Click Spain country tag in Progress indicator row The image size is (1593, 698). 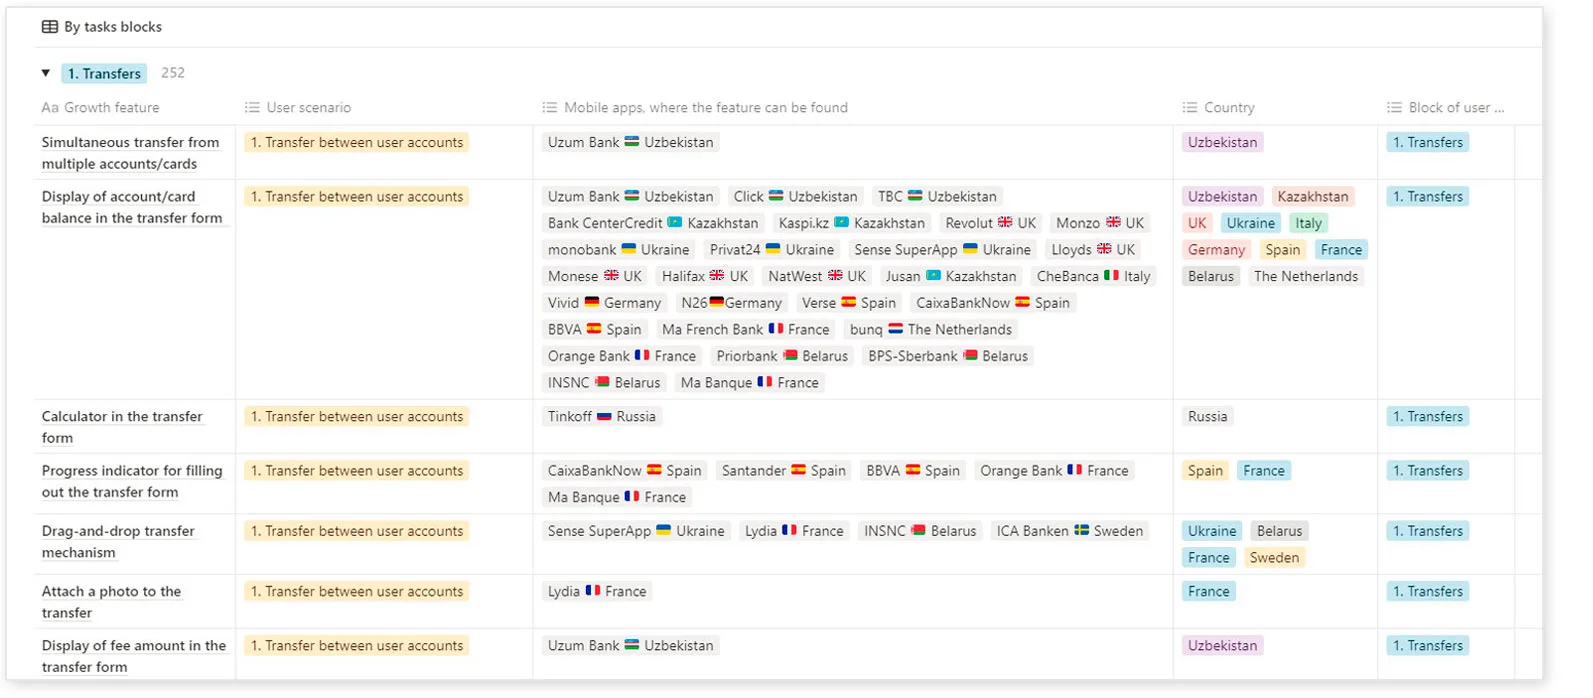point(1205,470)
